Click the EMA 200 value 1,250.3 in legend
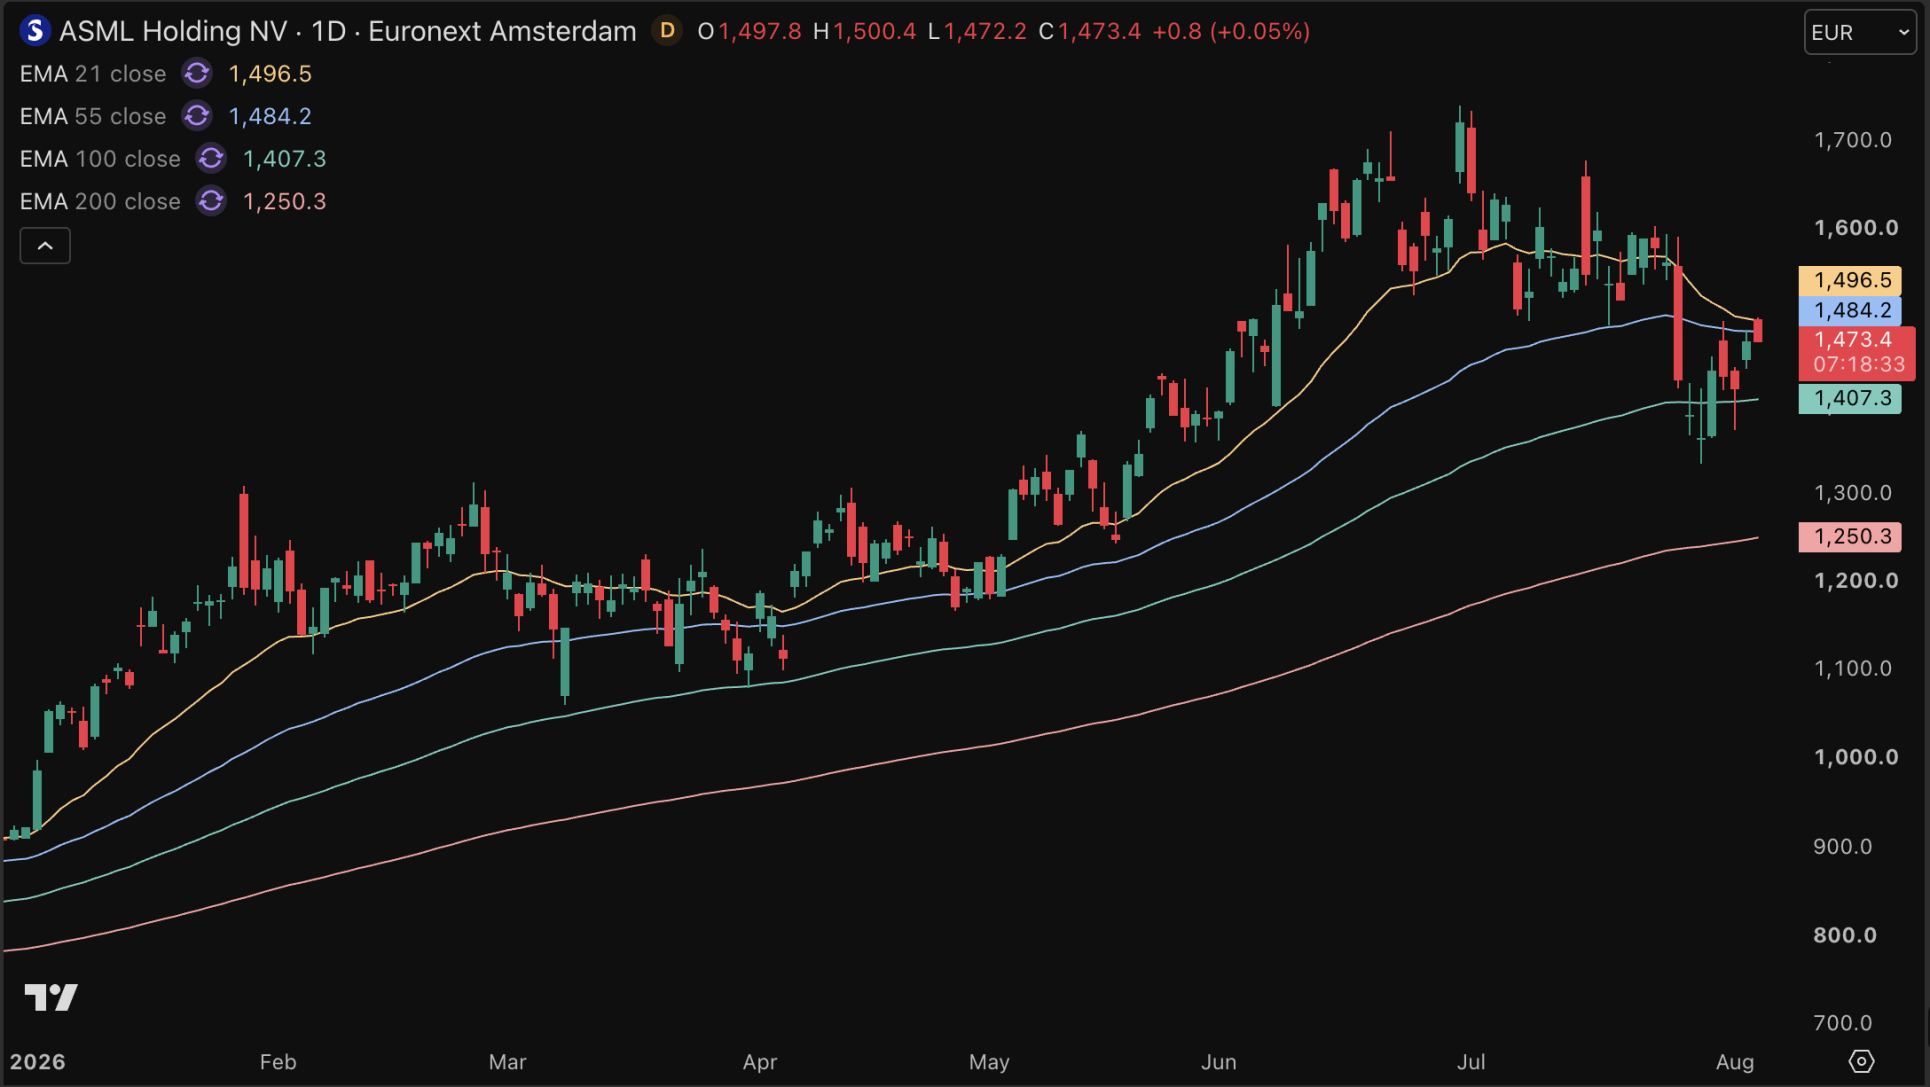 tap(284, 201)
